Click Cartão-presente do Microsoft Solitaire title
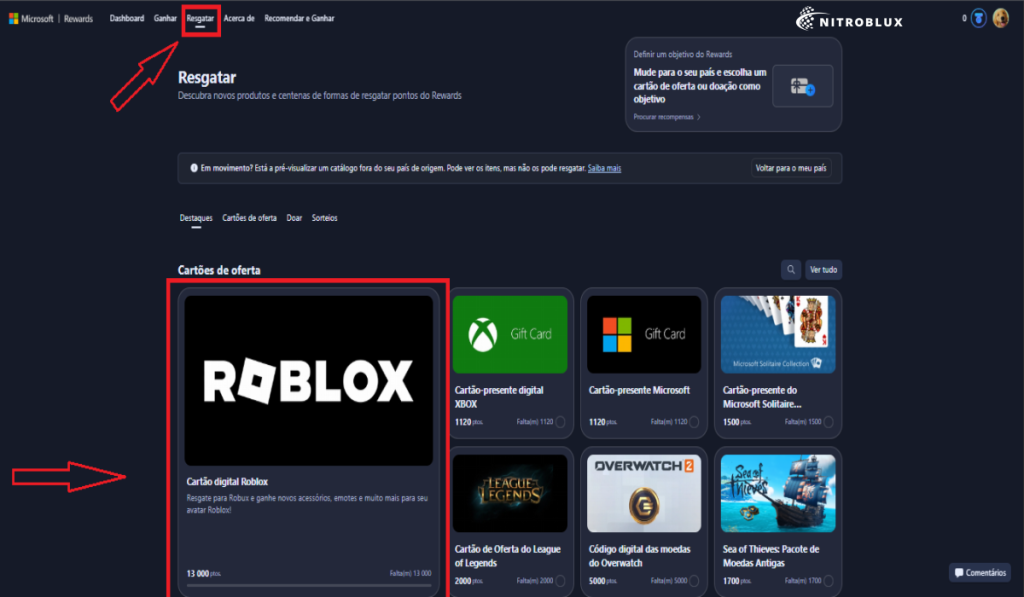 tap(762, 397)
